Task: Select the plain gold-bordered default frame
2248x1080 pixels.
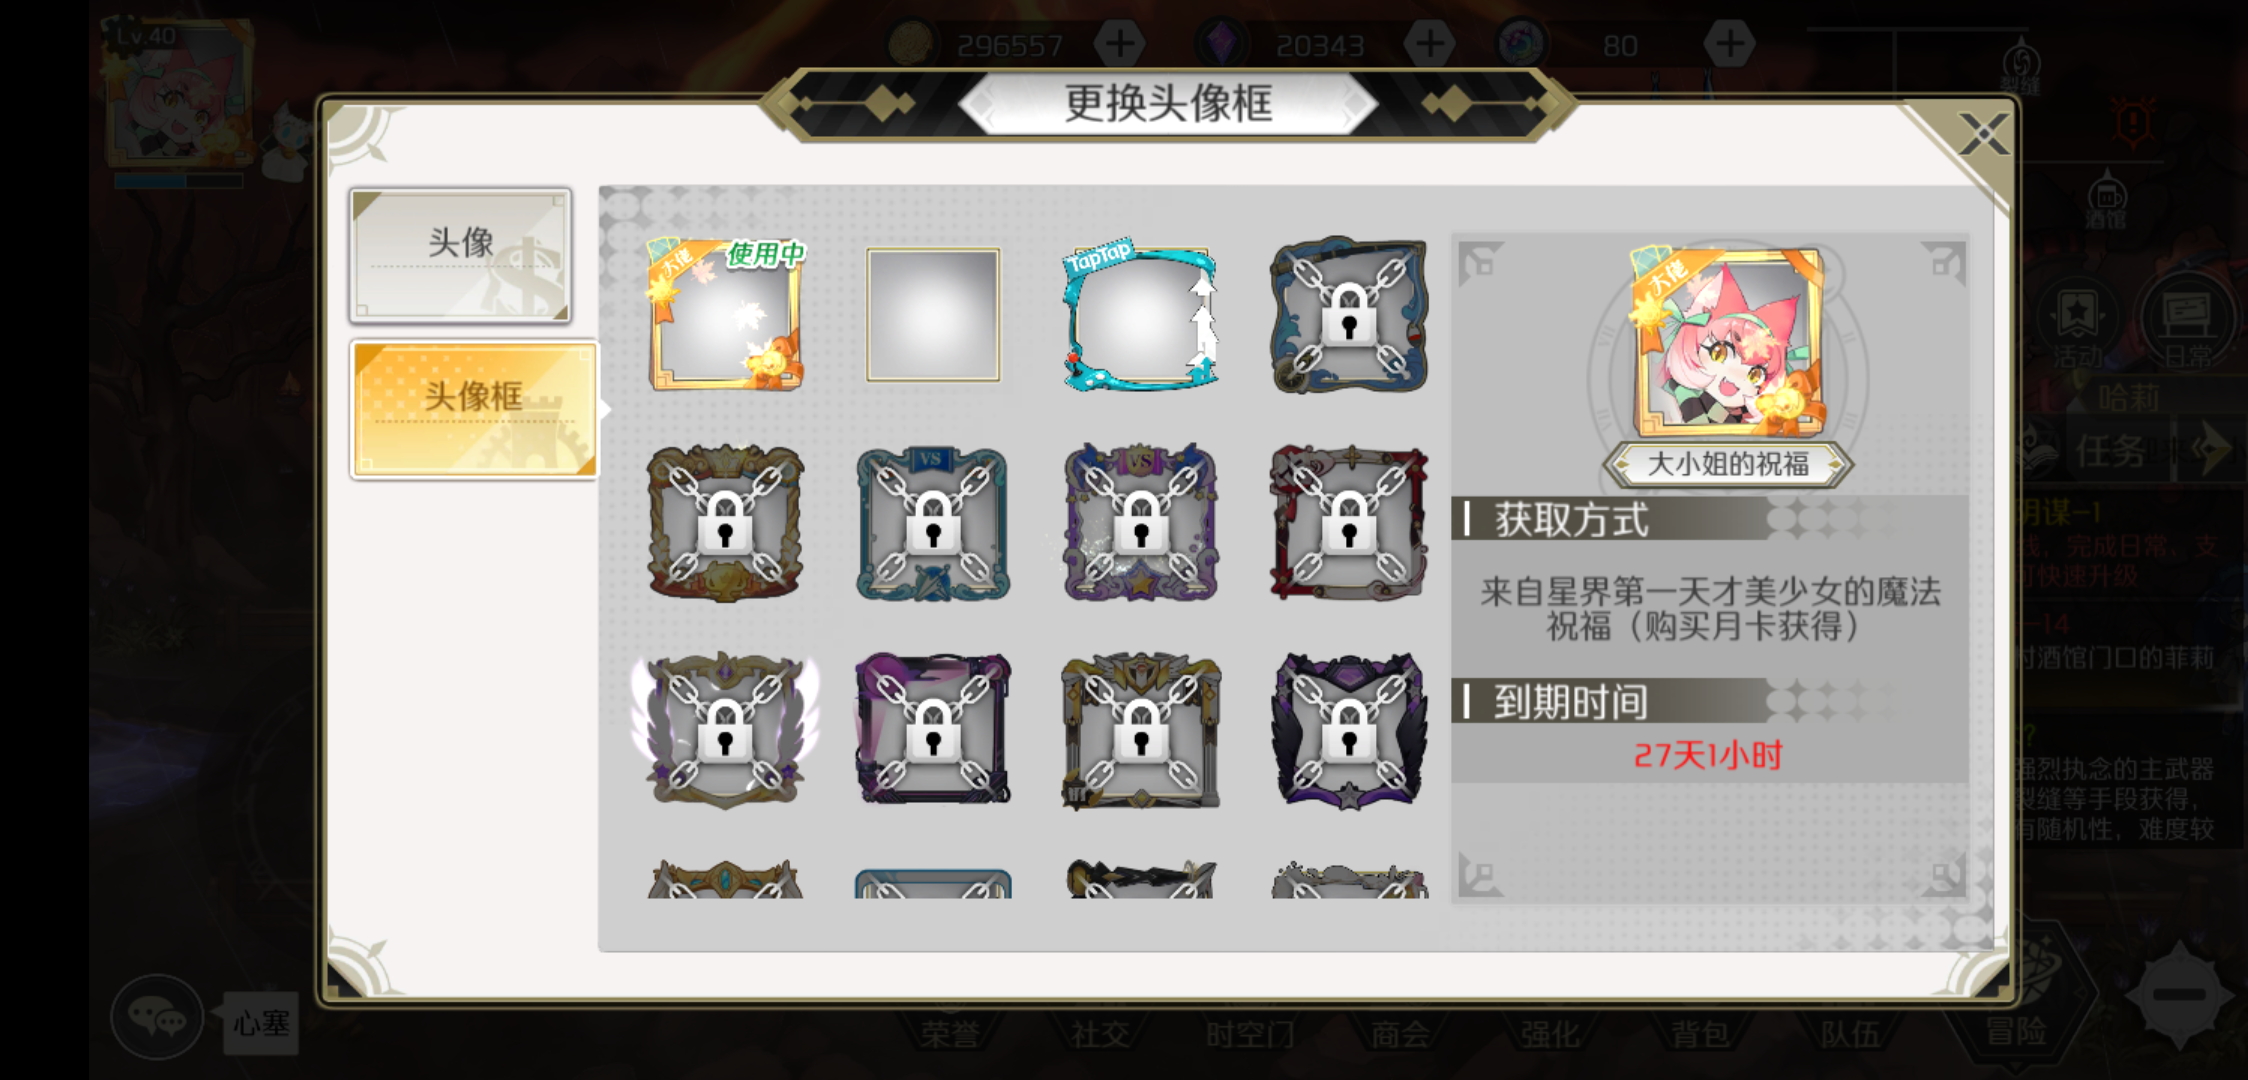Action: coord(933,315)
